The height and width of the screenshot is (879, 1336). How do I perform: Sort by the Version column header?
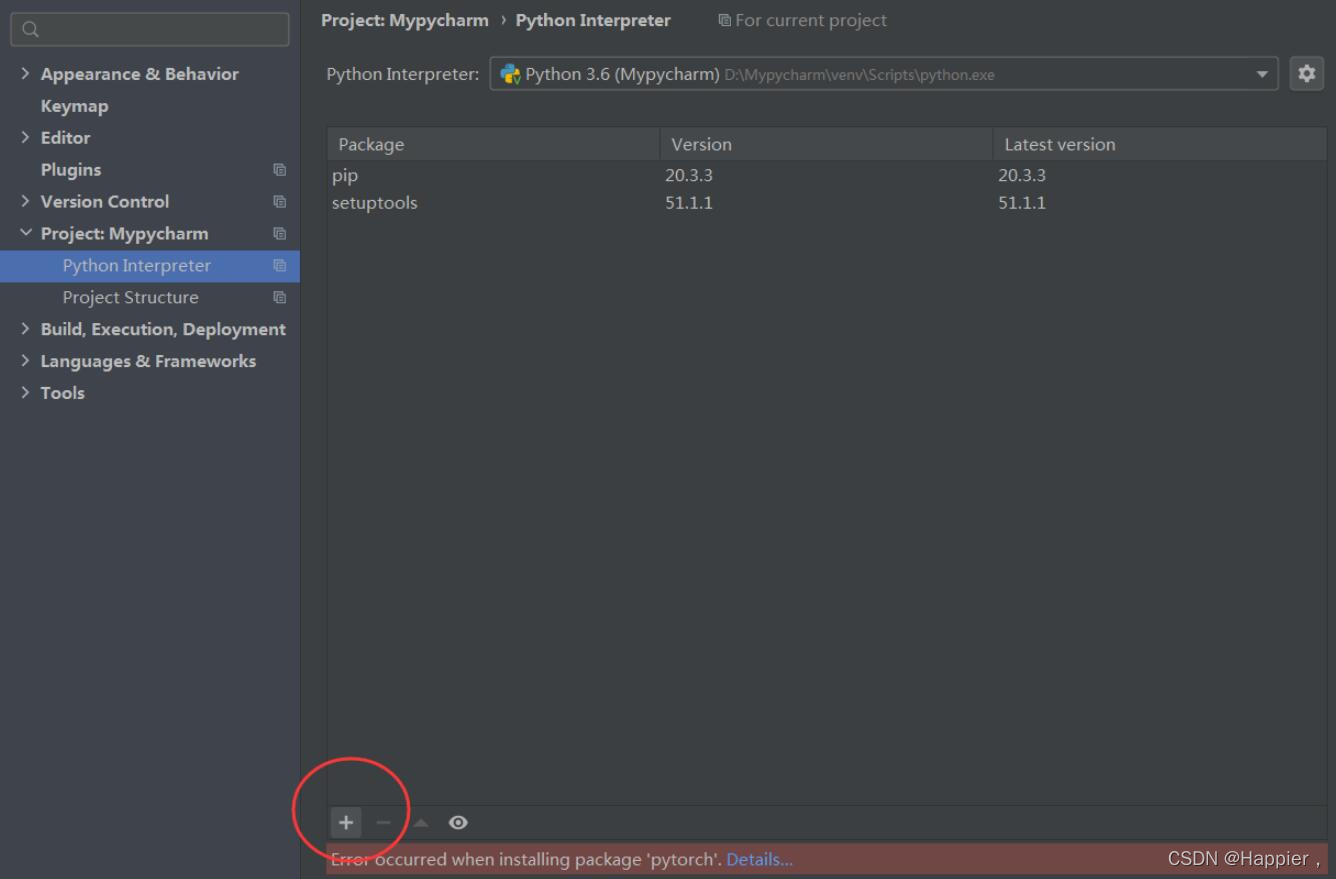pos(826,144)
